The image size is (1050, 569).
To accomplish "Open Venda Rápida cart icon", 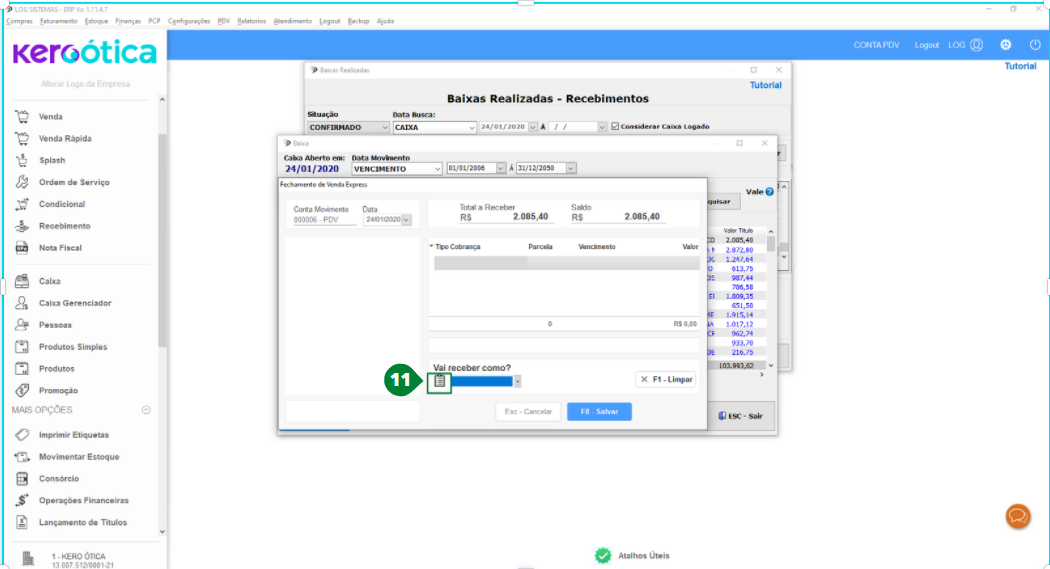I will pyautogui.click(x=22, y=139).
